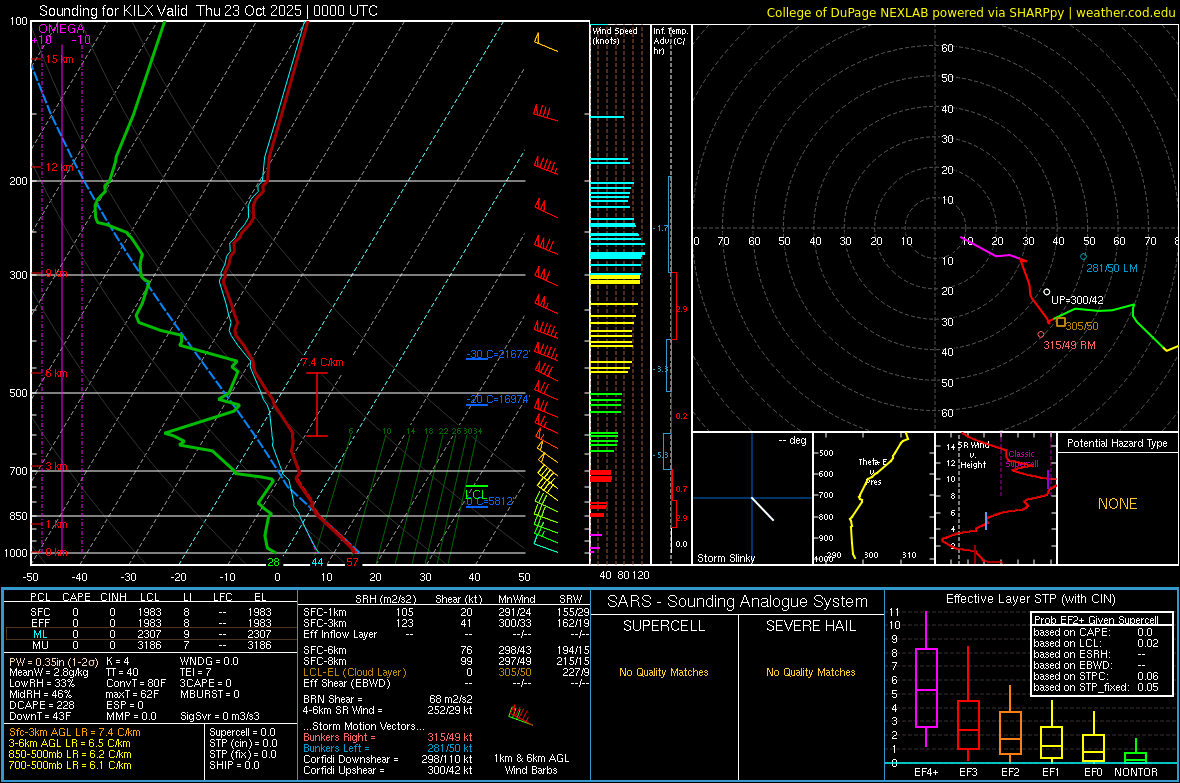Click the LowRH = 33% value
The width and height of the screenshot is (1180, 783).
(x=42, y=683)
